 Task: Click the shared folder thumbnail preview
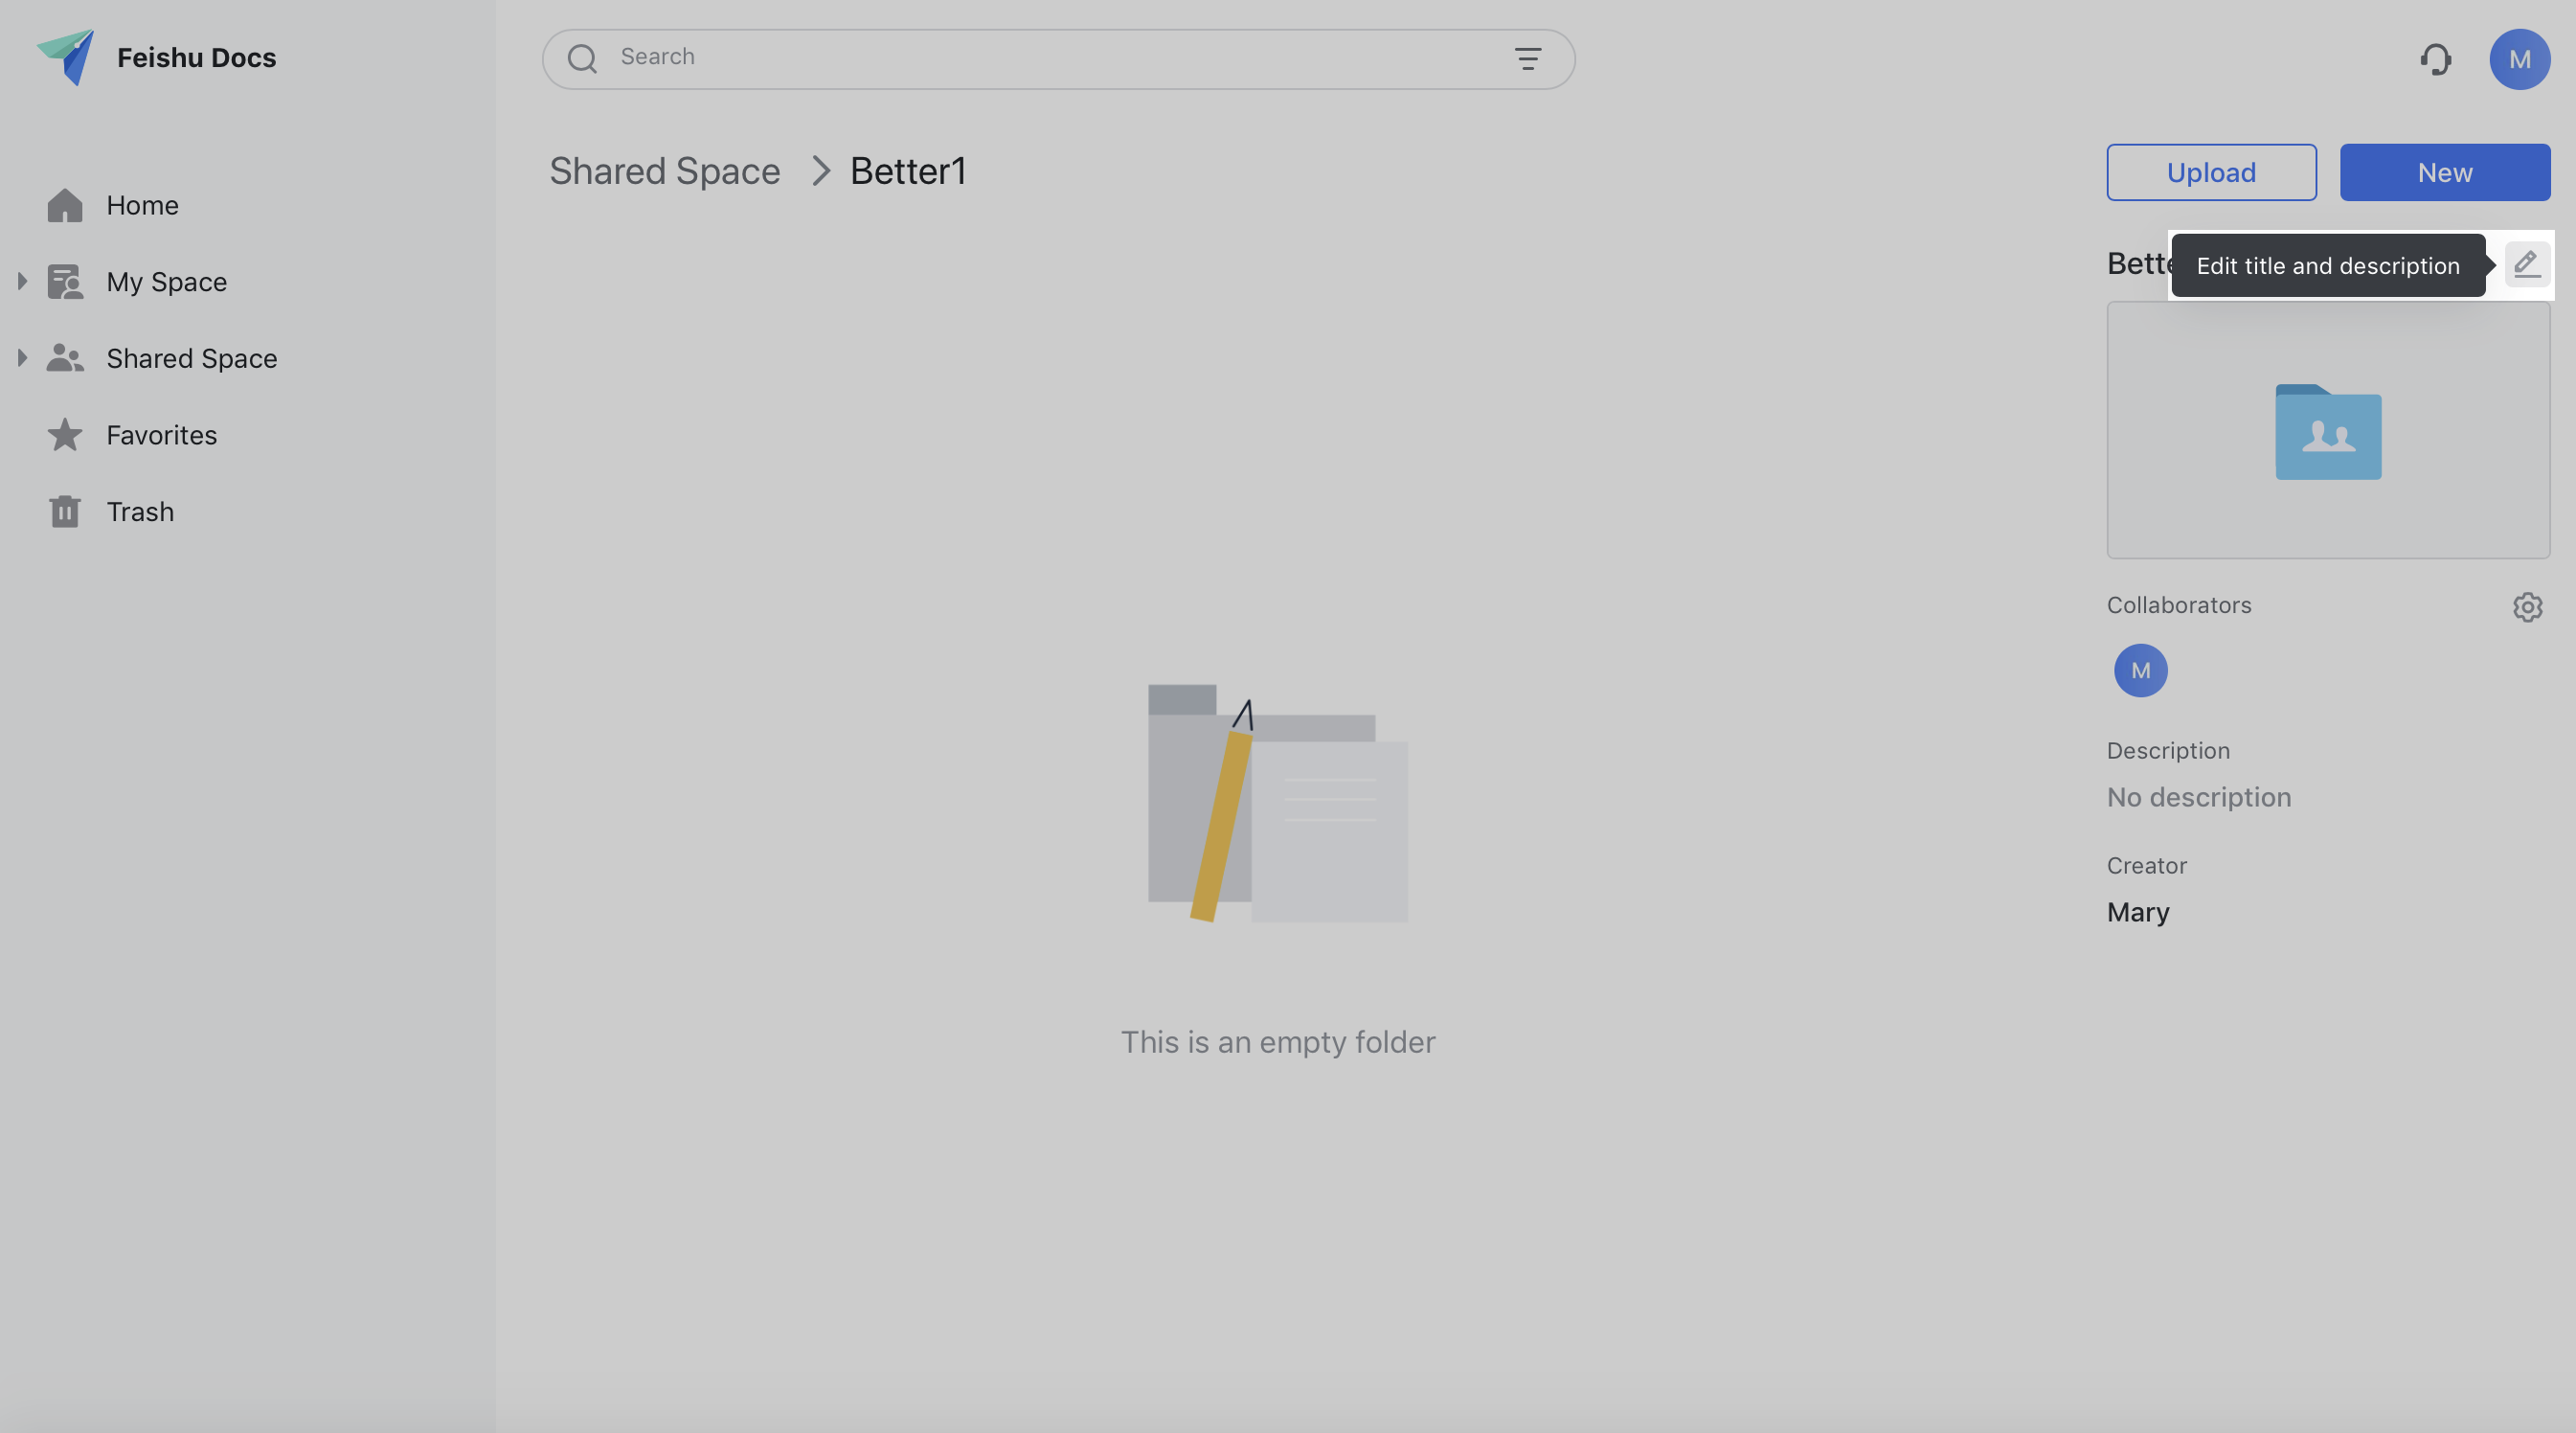tap(2327, 430)
